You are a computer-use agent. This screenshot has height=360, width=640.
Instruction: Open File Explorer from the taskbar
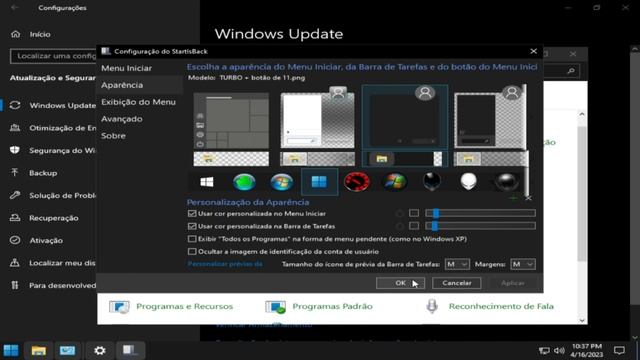39,350
